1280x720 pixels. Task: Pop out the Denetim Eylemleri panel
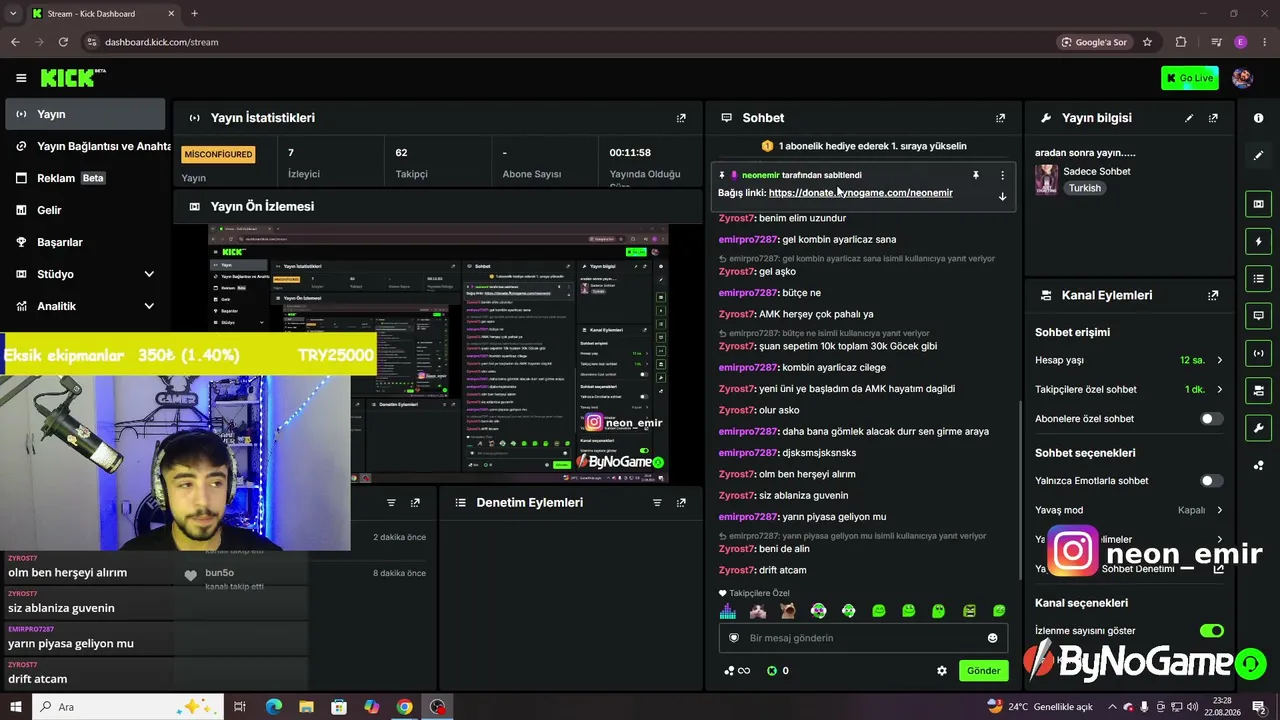681,502
